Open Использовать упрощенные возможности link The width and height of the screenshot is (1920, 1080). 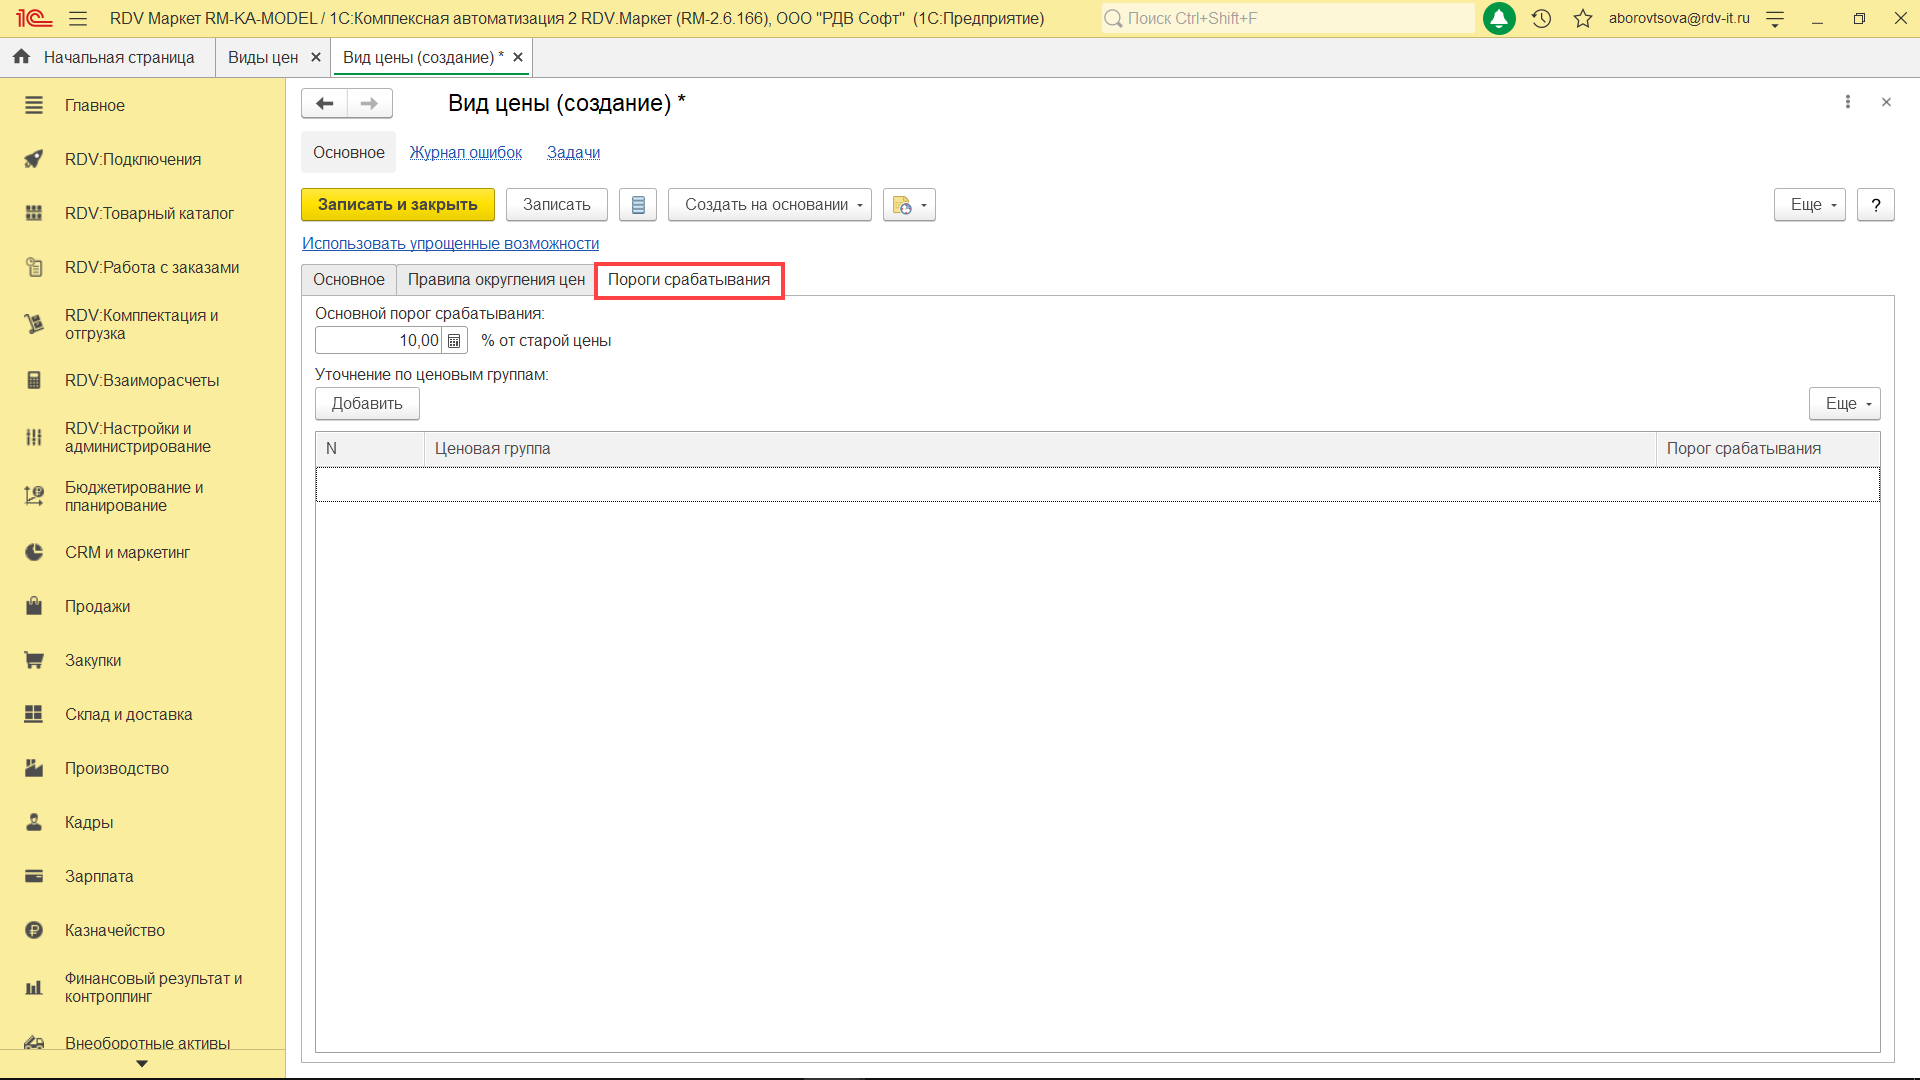point(450,244)
